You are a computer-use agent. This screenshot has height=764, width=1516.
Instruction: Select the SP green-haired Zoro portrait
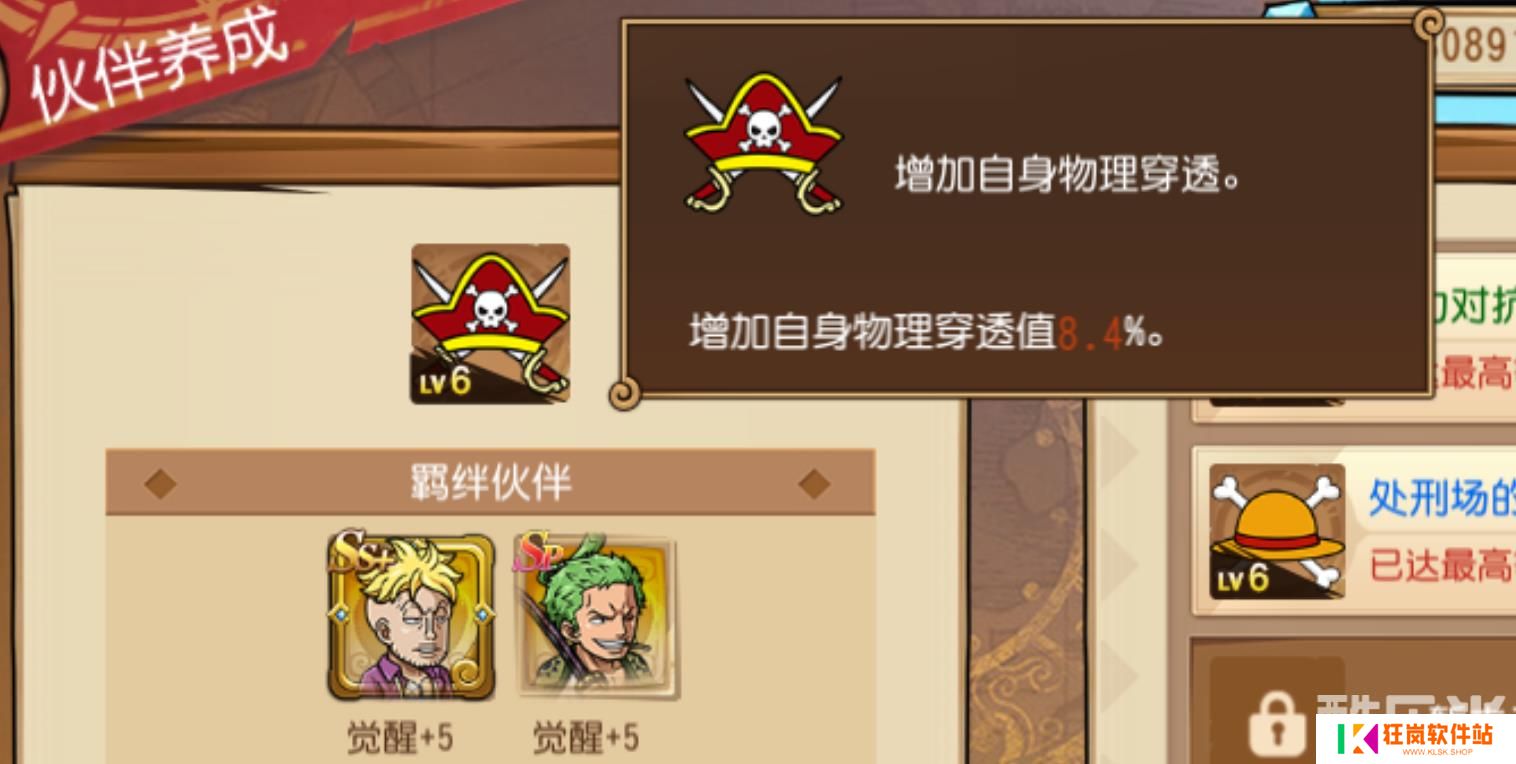[x=597, y=616]
